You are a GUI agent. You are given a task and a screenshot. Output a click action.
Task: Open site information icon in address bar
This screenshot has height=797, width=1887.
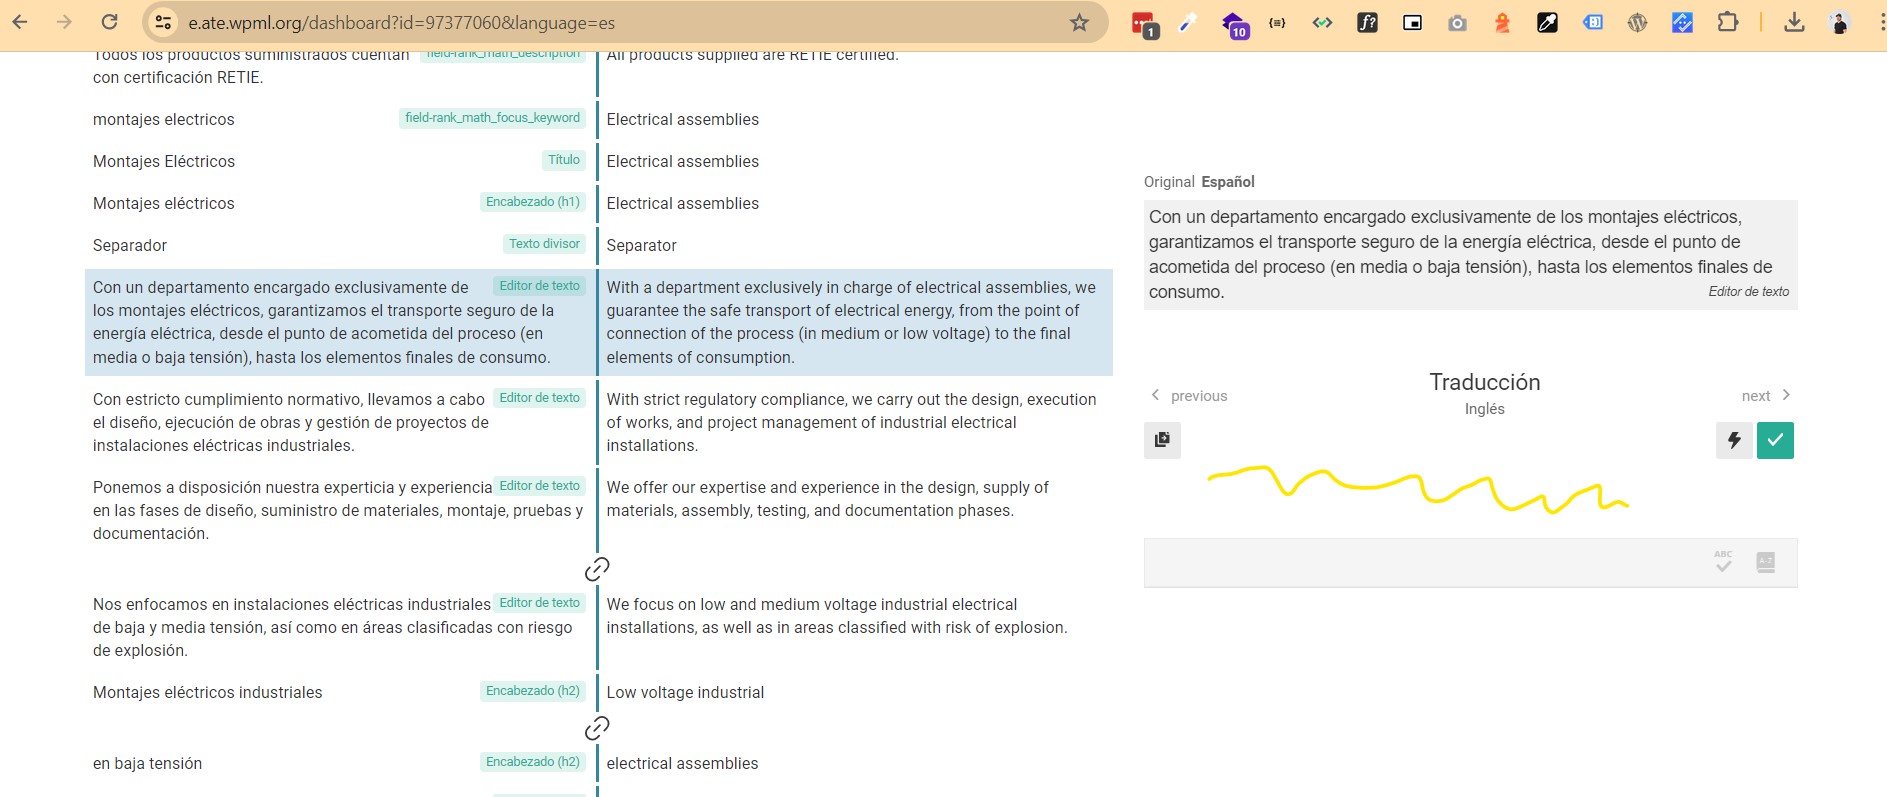click(x=163, y=22)
